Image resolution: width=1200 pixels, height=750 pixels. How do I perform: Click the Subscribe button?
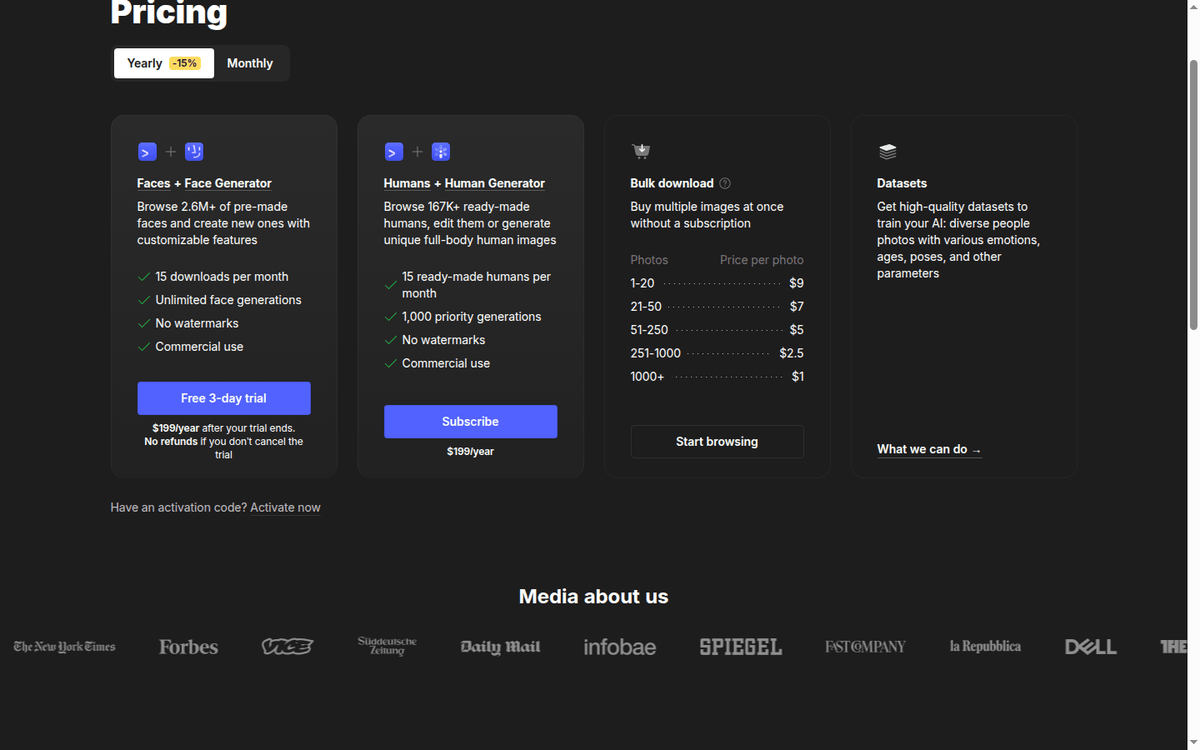click(x=470, y=421)
